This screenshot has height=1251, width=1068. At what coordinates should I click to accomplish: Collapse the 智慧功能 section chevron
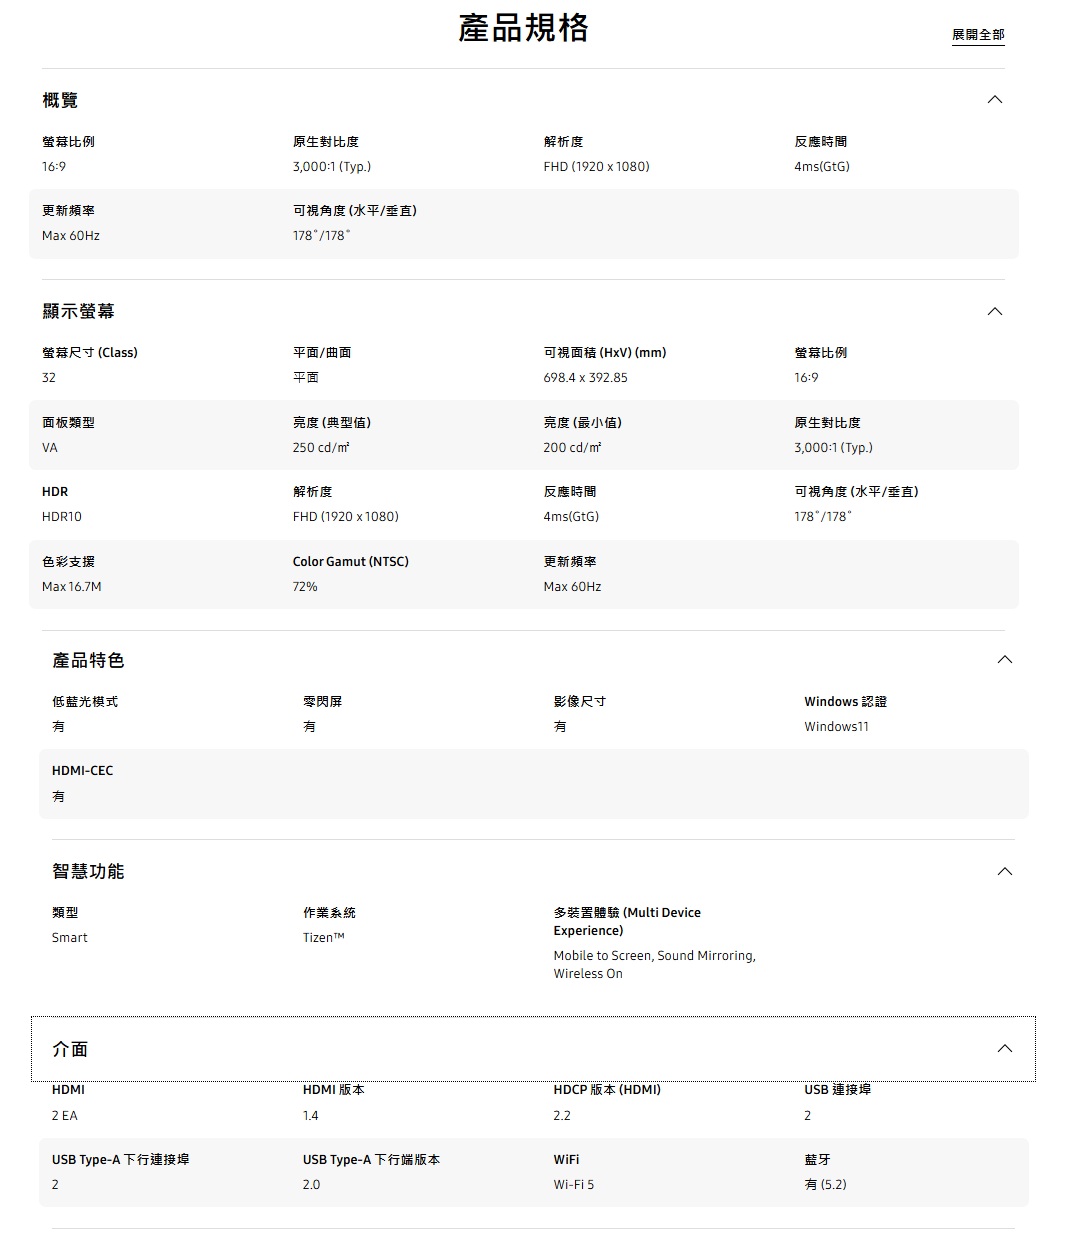pos(1004,871)
